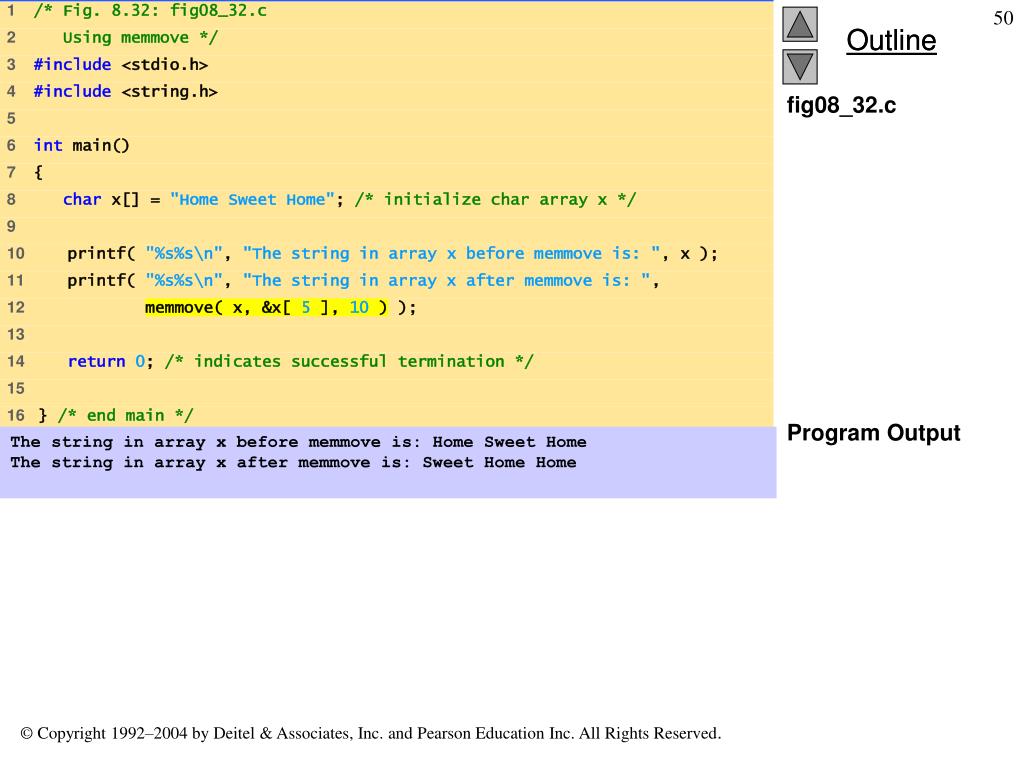This screenshot has width=1024, height=768.
Task: Click the up arrow navigation button
Action: point(800,25)
